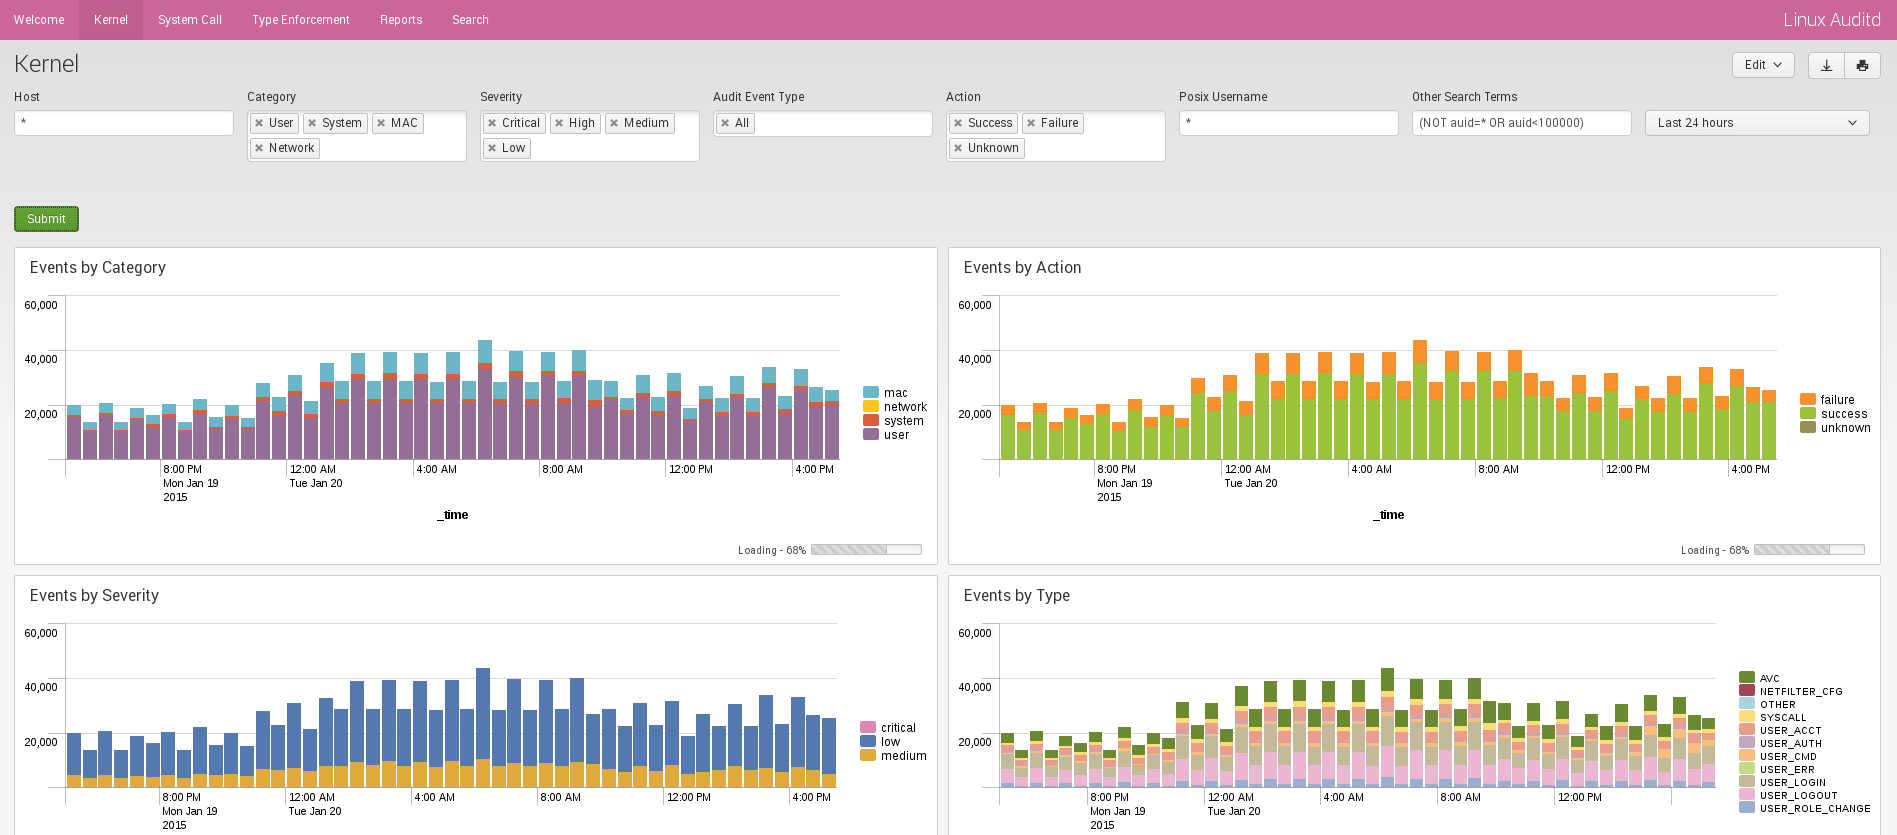Toggle the low legend swatch
1897x835 pixels.
click(868, 742)
